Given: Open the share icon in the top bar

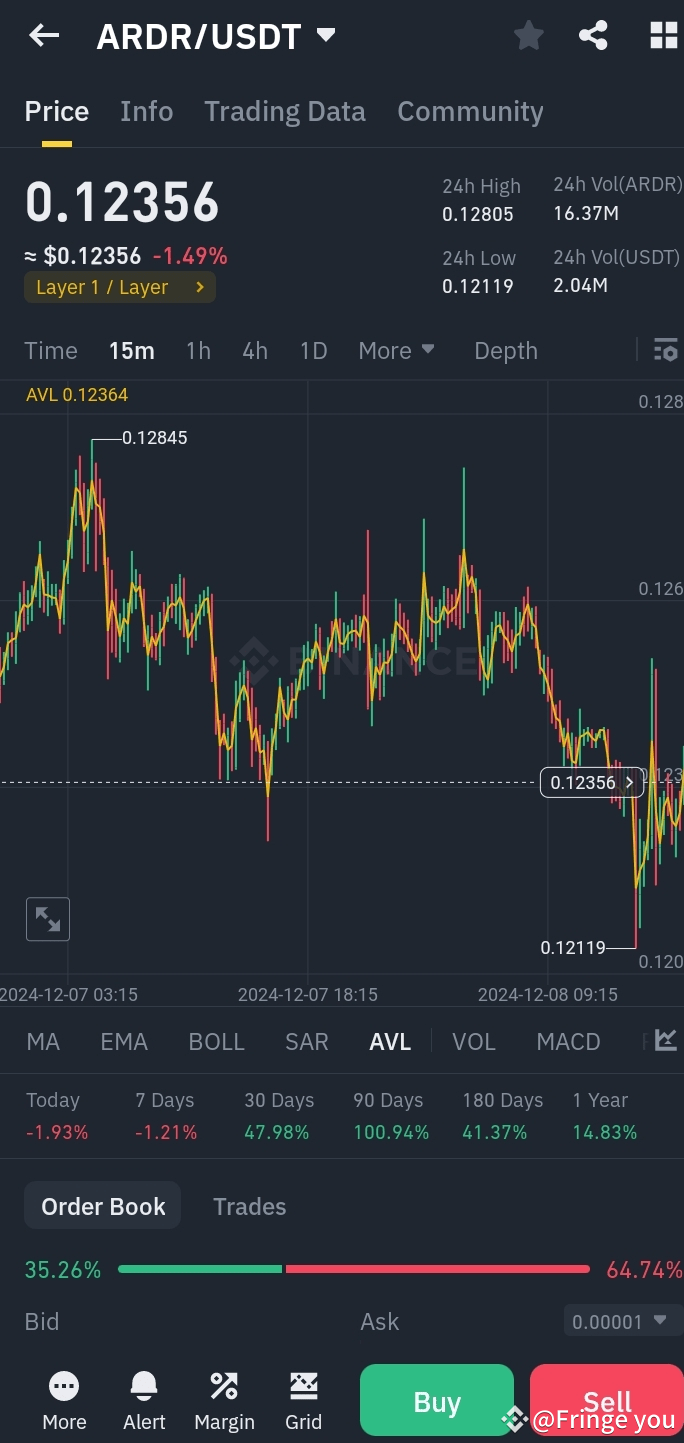Looking at the screenshot, I should (593, 35).
